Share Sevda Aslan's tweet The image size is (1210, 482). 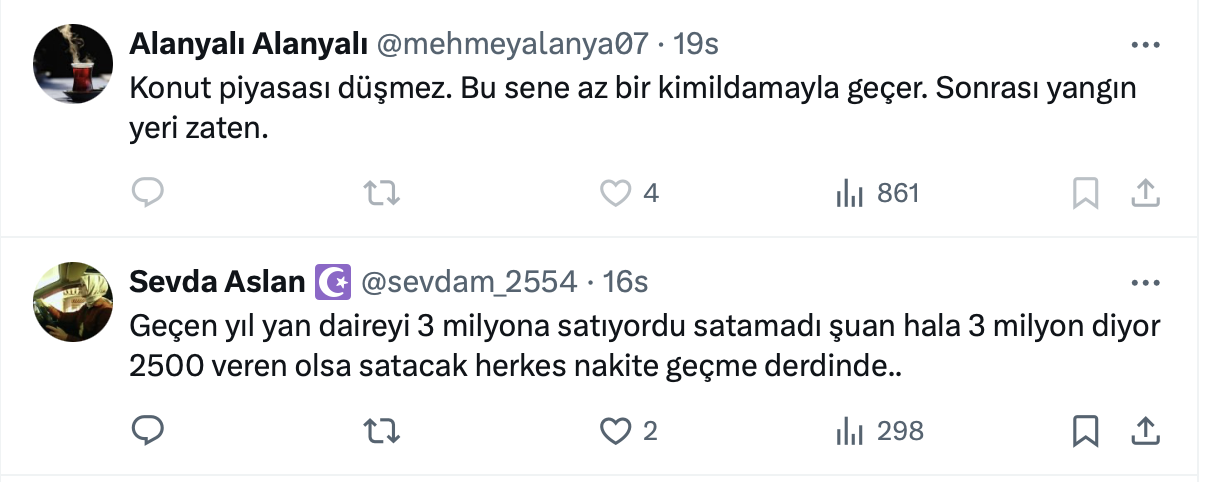1145,431
